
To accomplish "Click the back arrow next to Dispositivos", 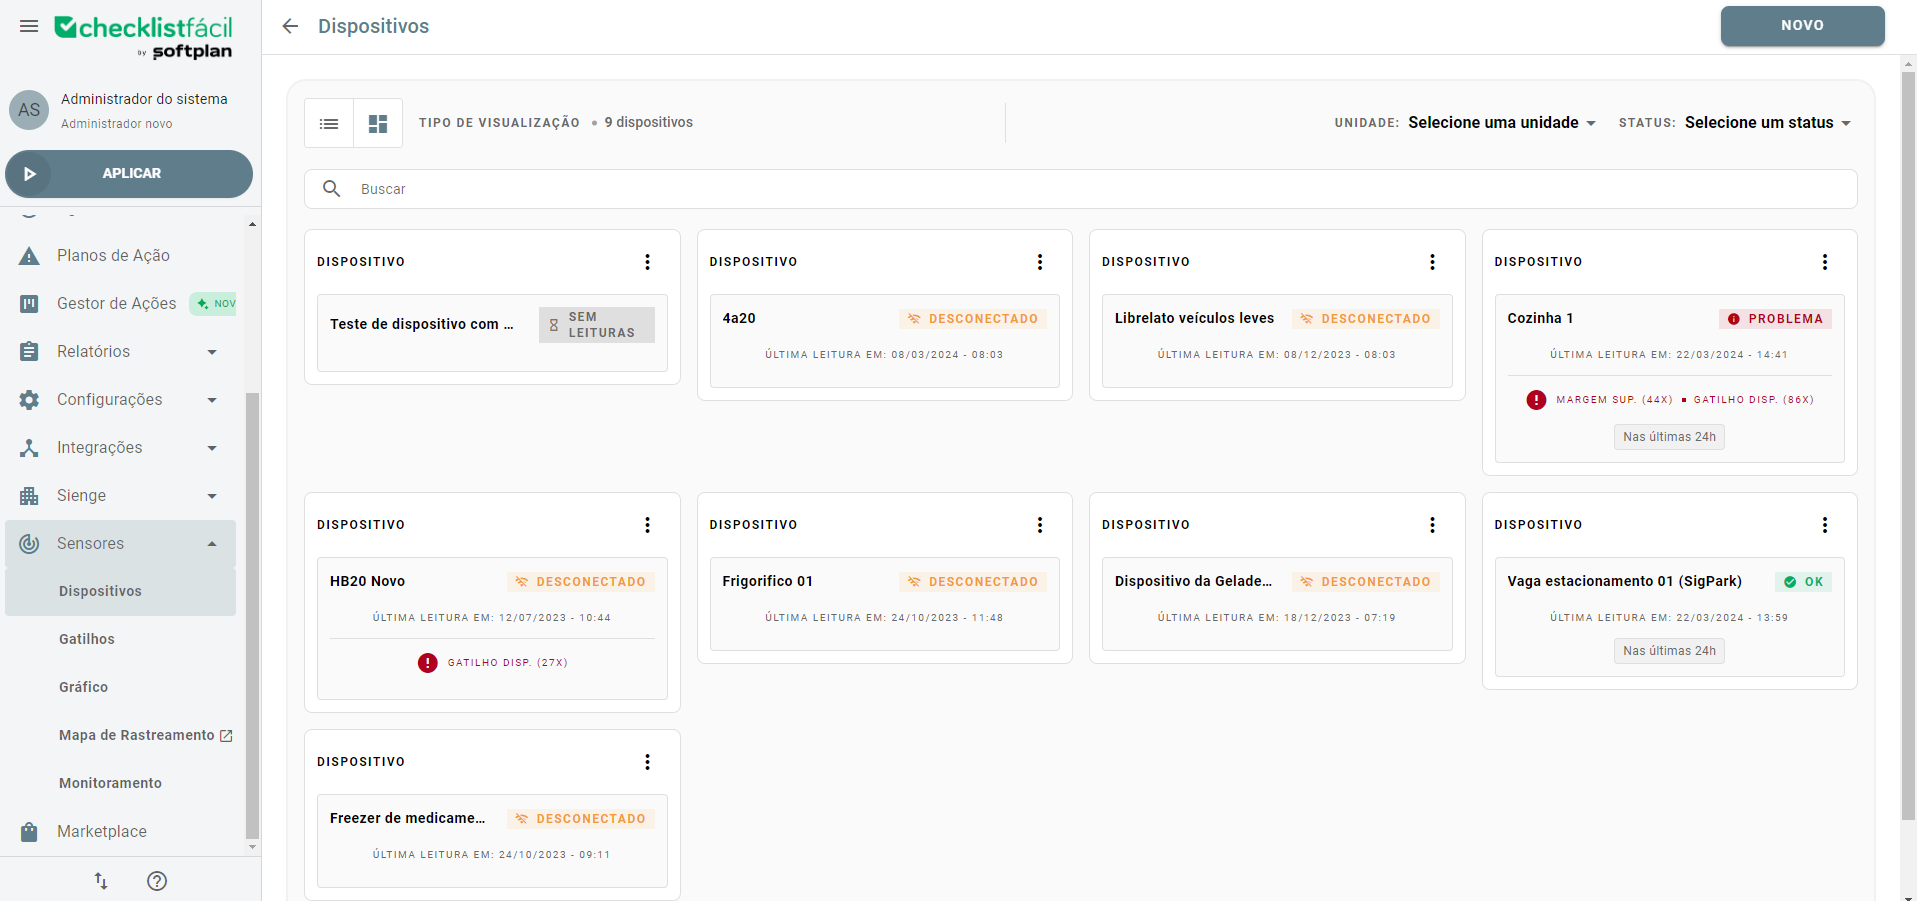I will tap(289, 26).
